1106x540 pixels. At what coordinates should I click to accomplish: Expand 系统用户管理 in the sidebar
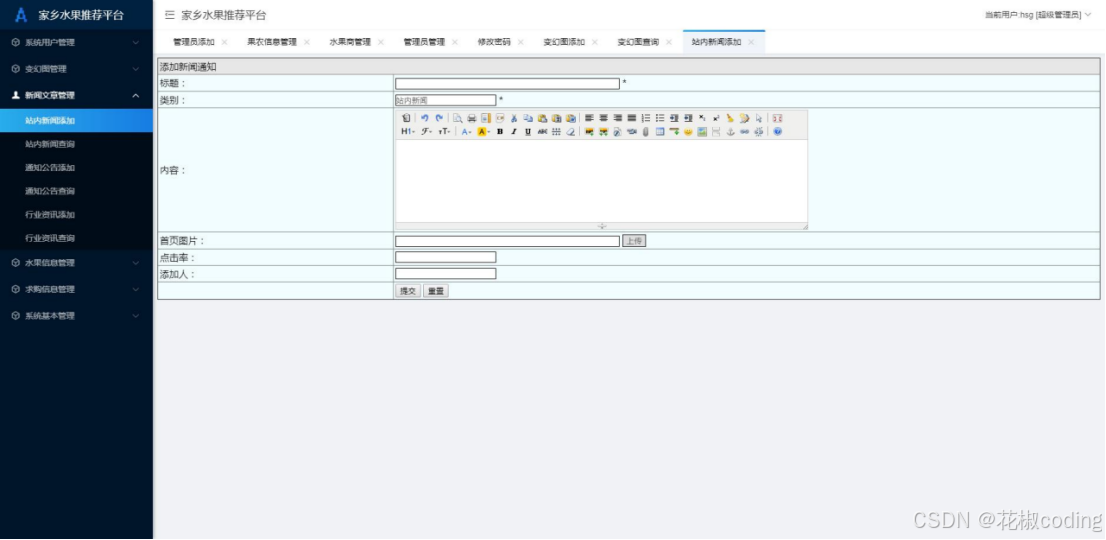[x=76, y=42]
